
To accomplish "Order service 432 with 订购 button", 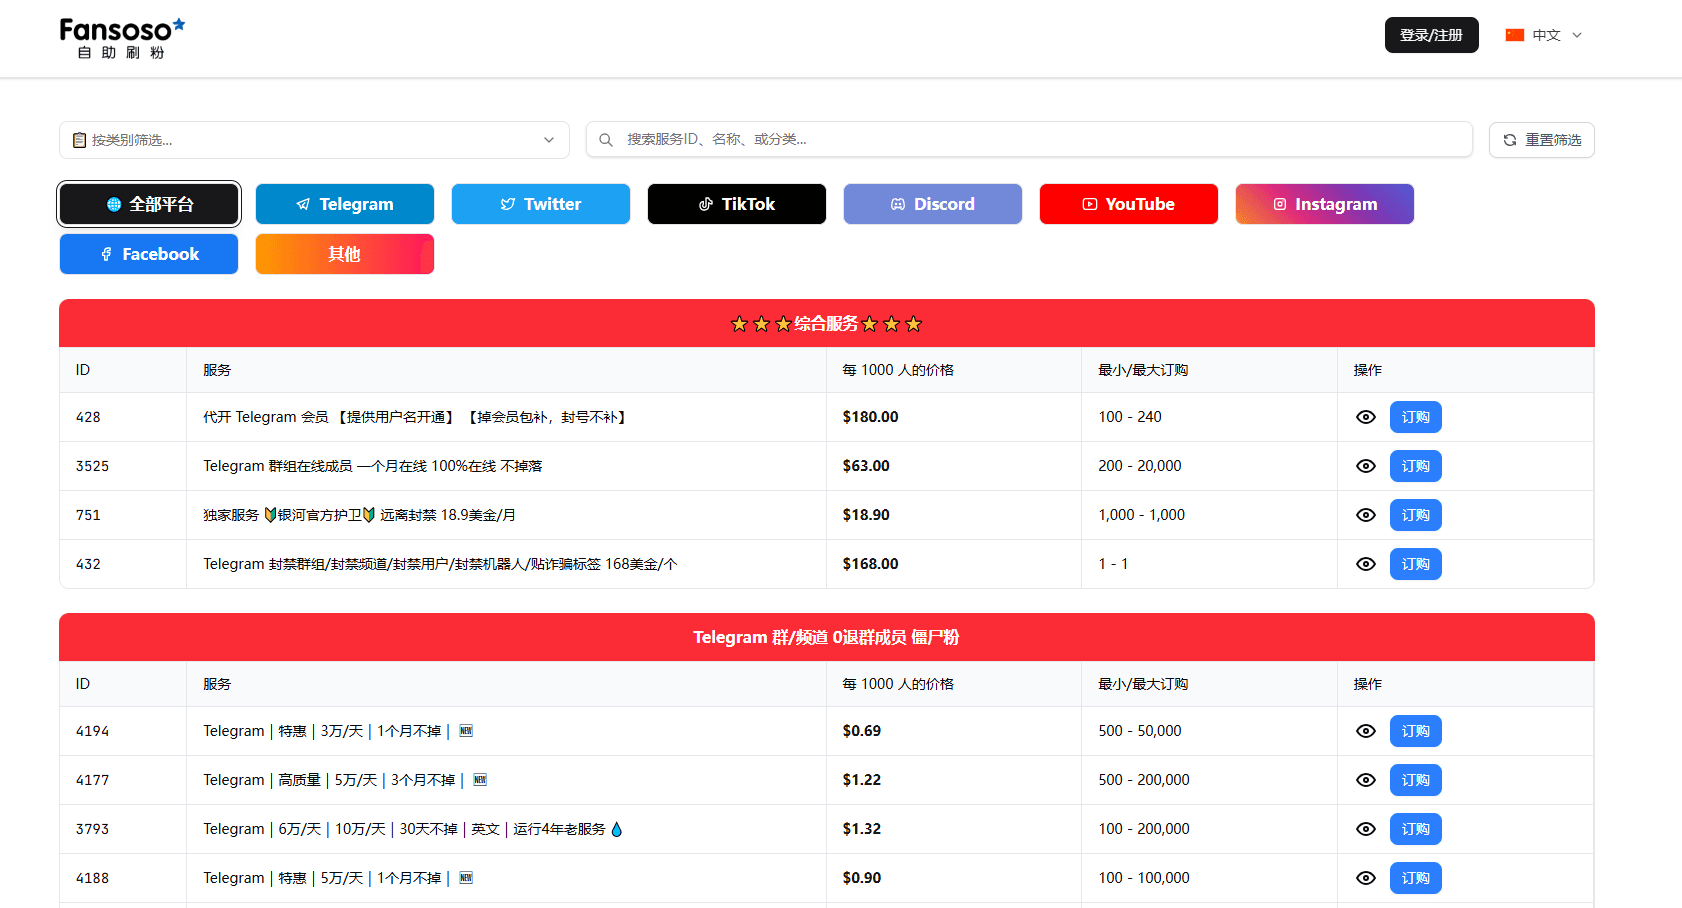I will point(1415,564).
